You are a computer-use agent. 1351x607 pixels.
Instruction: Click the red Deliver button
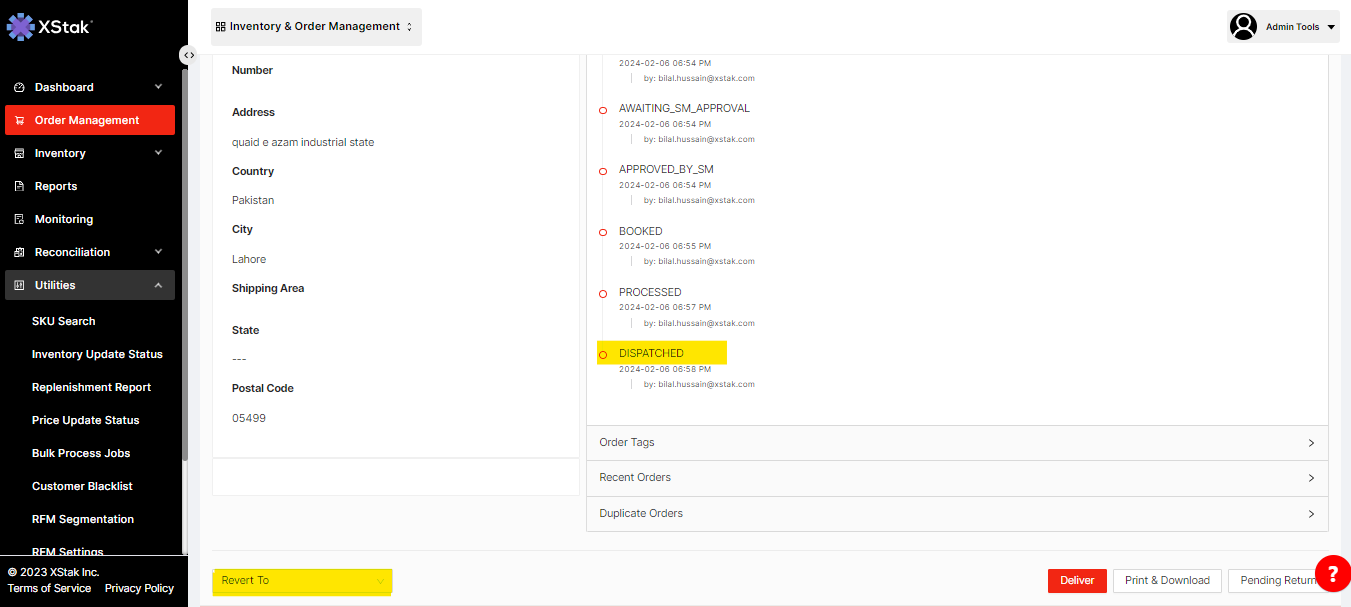[1077, 580]
